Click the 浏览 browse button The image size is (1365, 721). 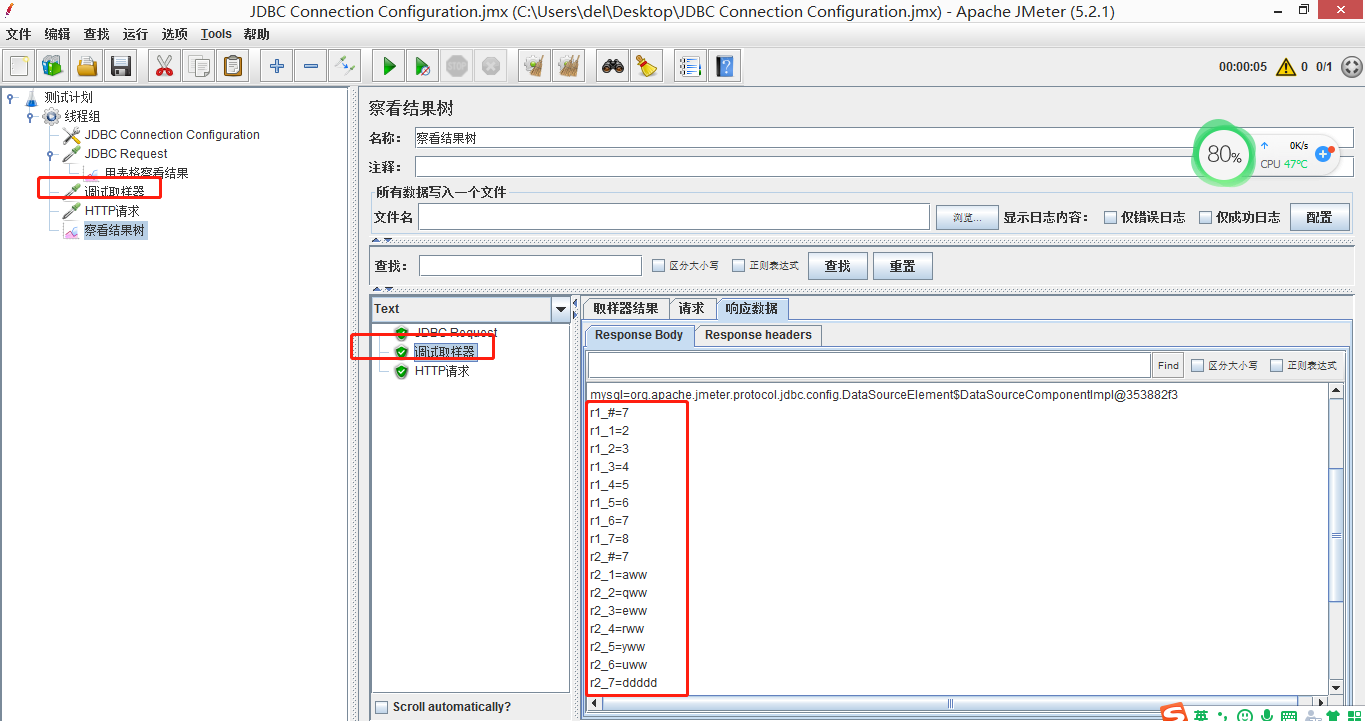[967, 217]
